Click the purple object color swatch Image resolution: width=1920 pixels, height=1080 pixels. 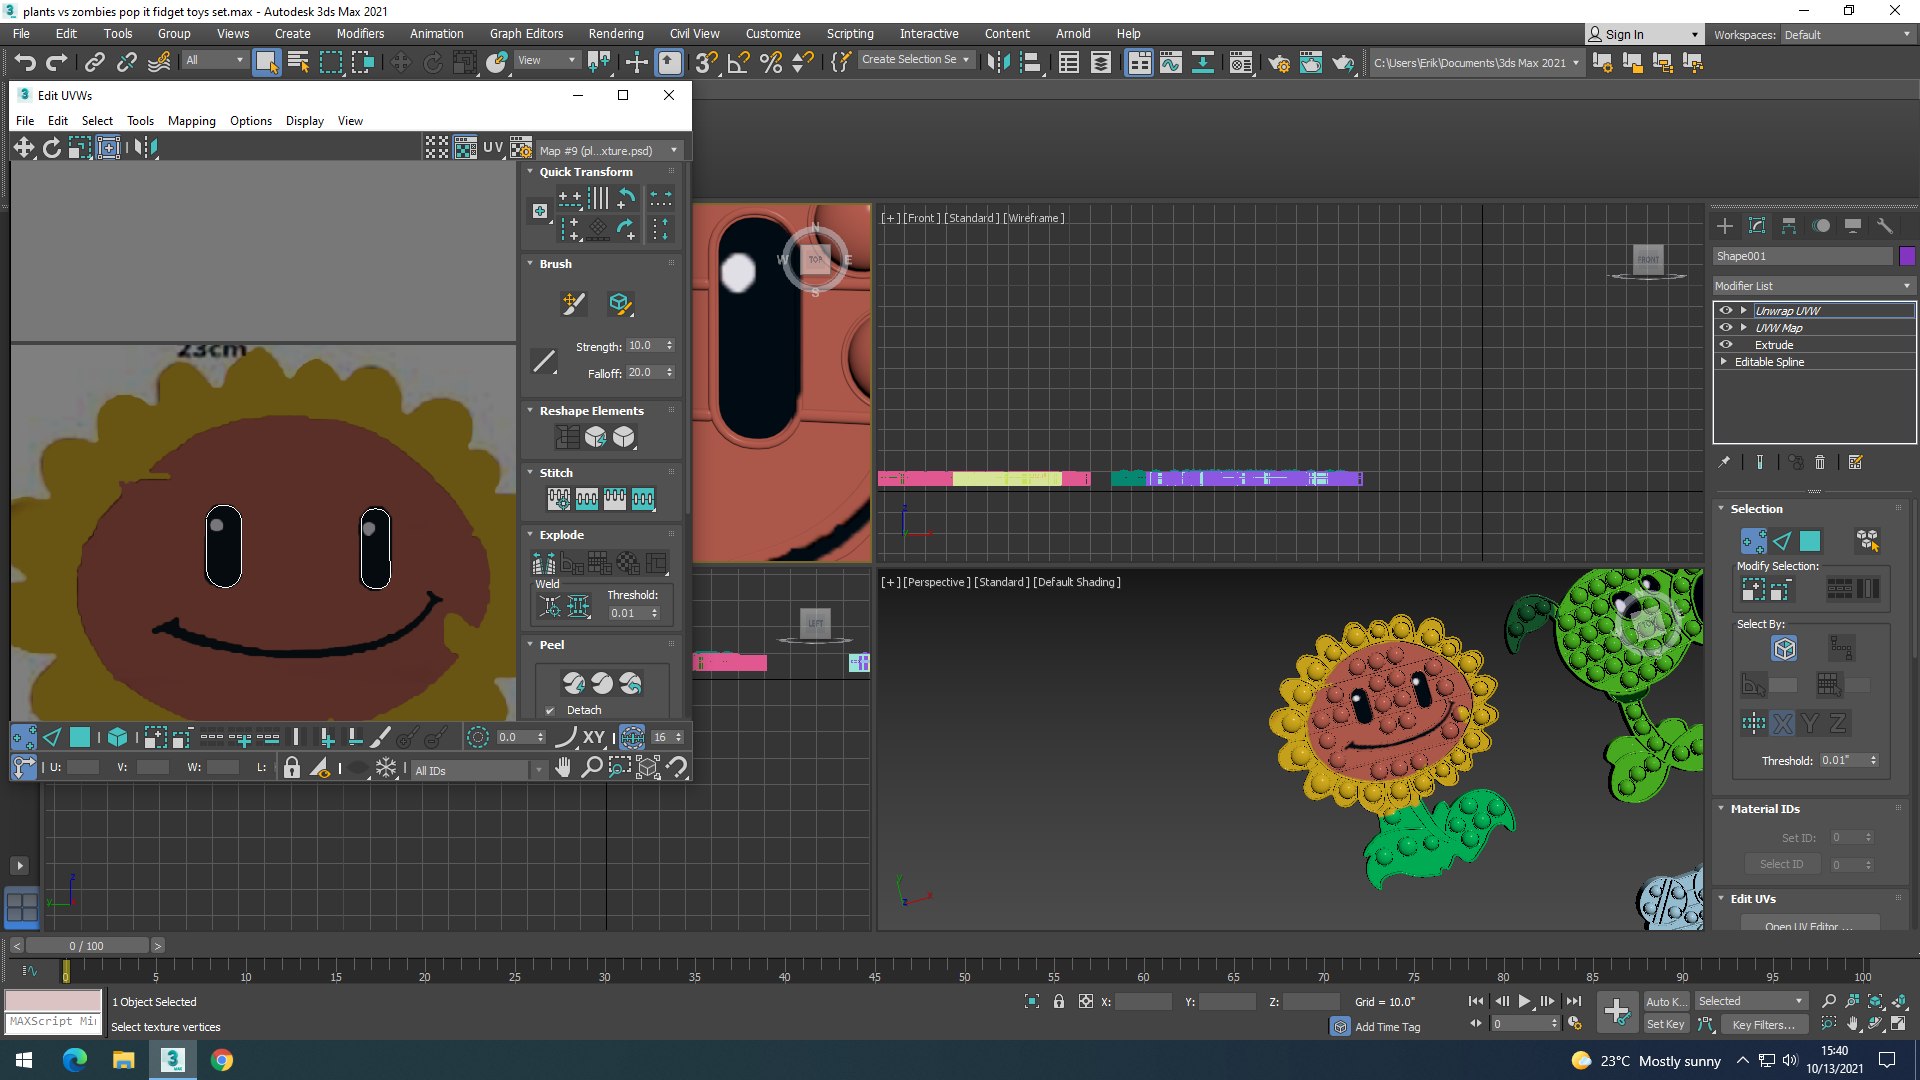coord(1907,256)
